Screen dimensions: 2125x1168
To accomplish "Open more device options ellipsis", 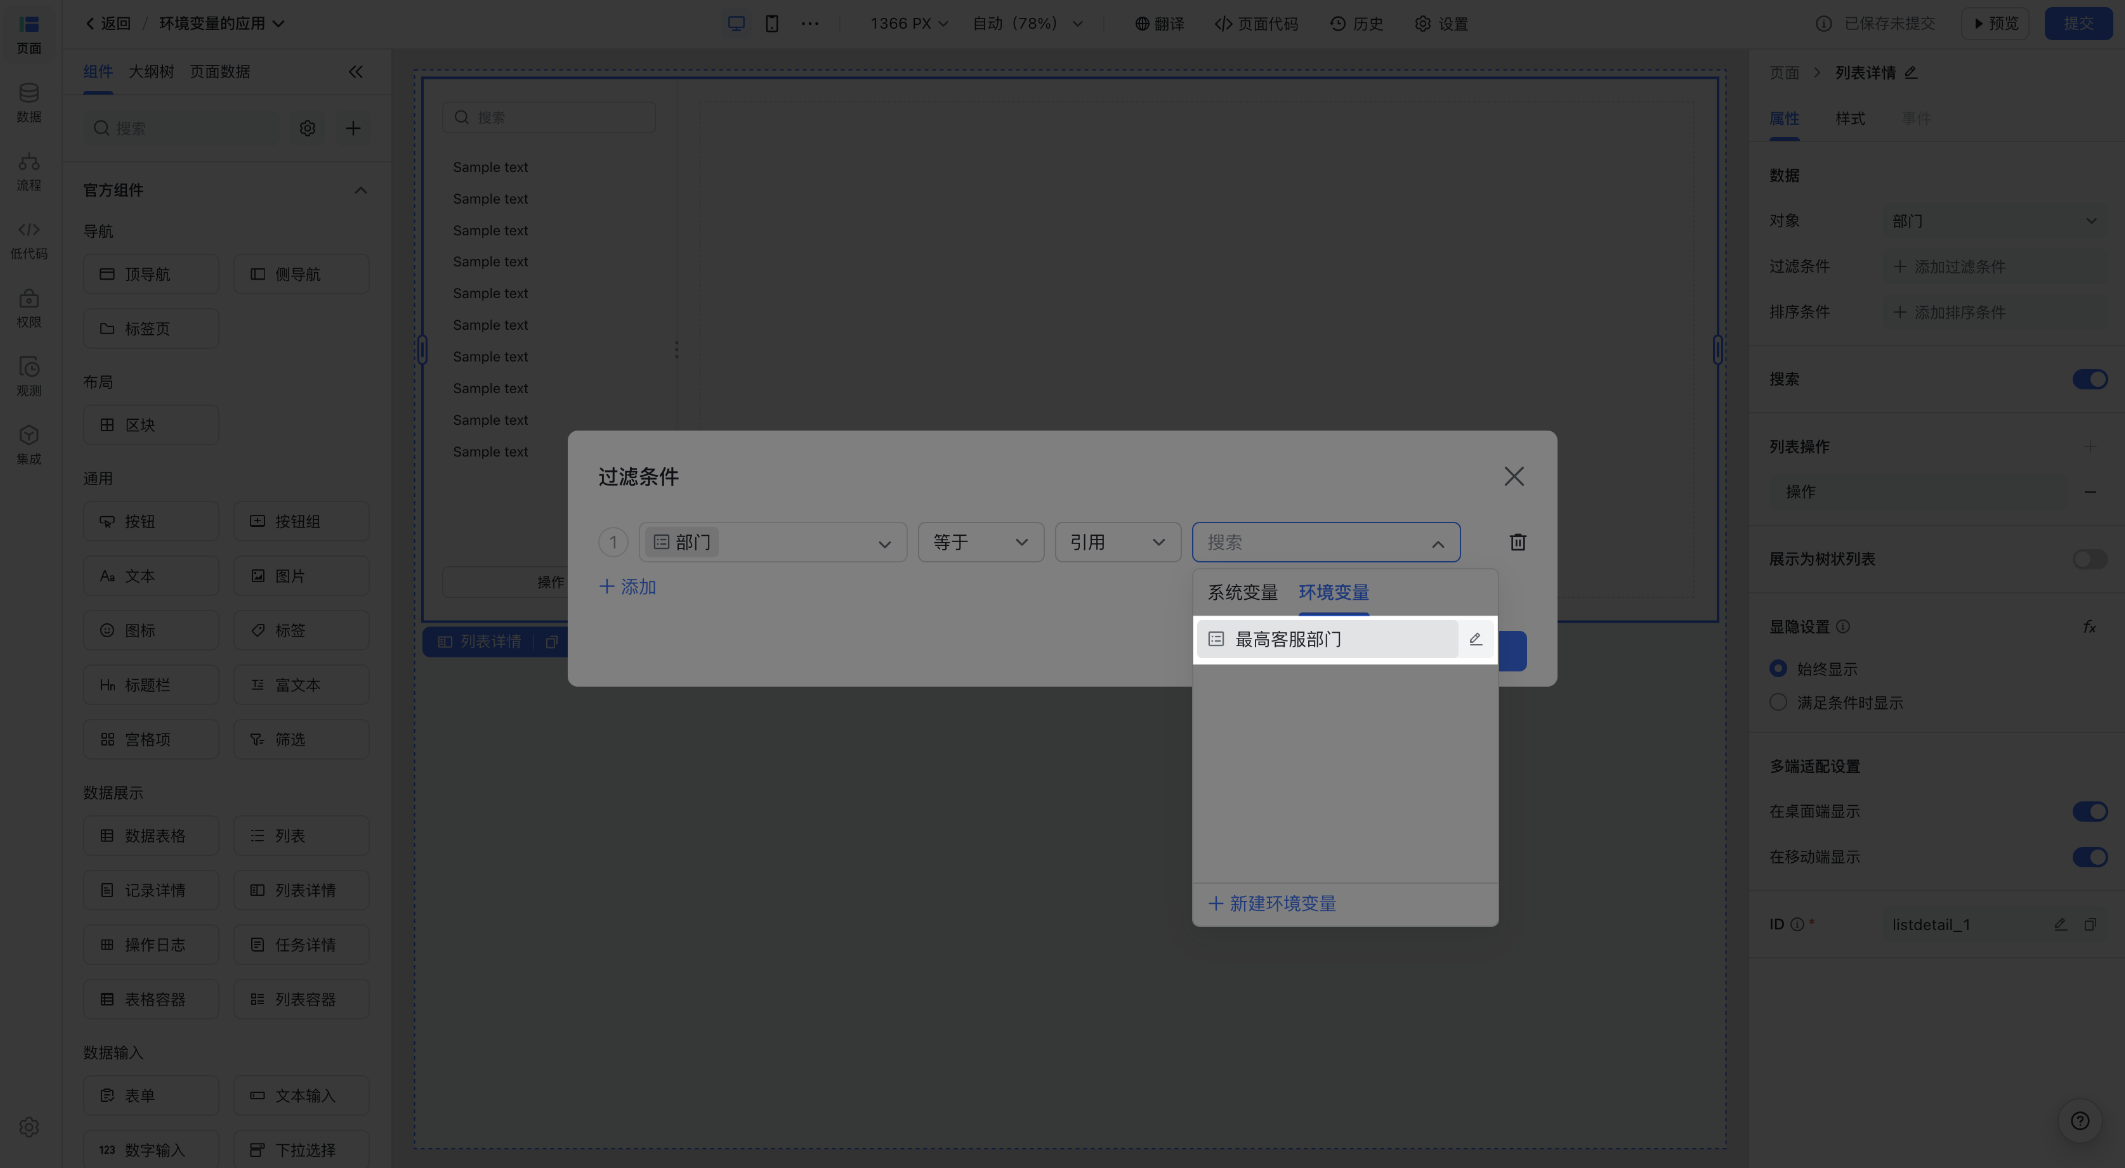I will point(810,23).
